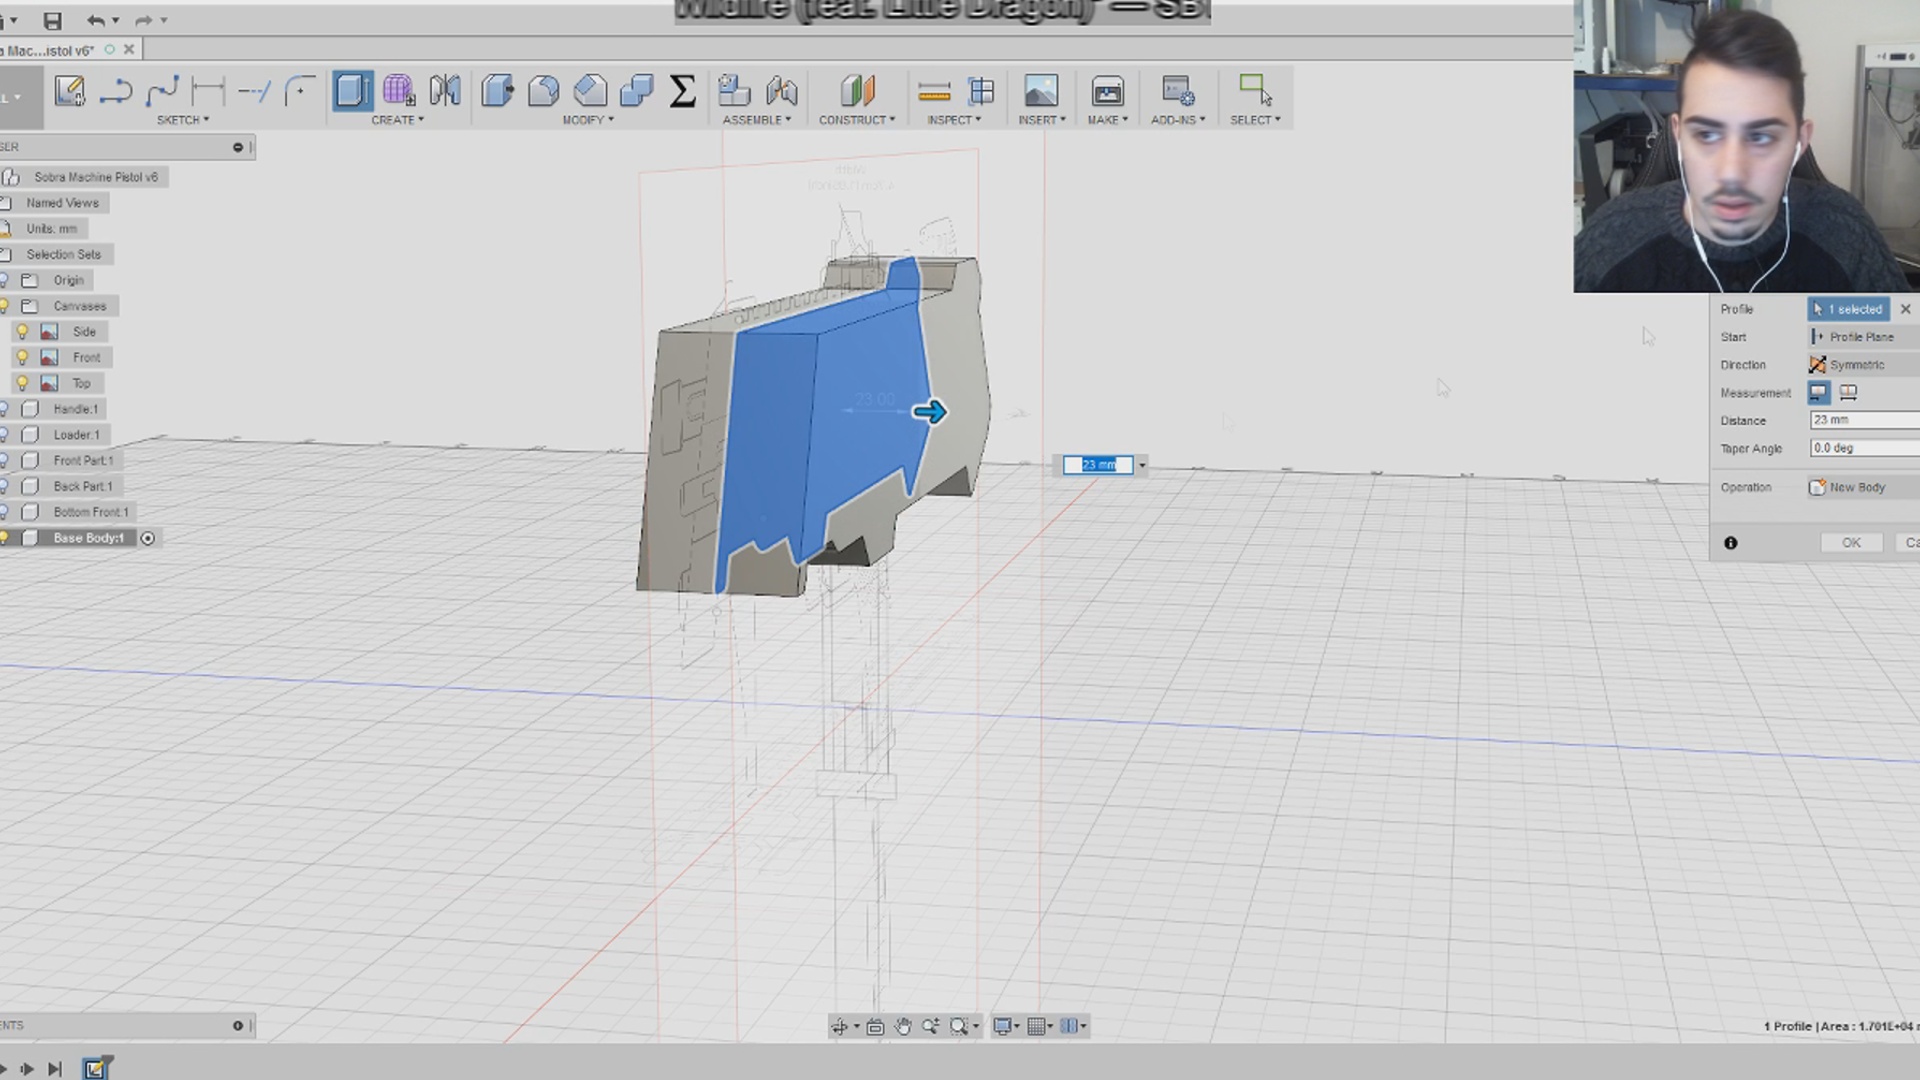Open the floating distance field dropdown arrow
The height and width of the screenshot is (1080, 1920).
click(1142, 465)
